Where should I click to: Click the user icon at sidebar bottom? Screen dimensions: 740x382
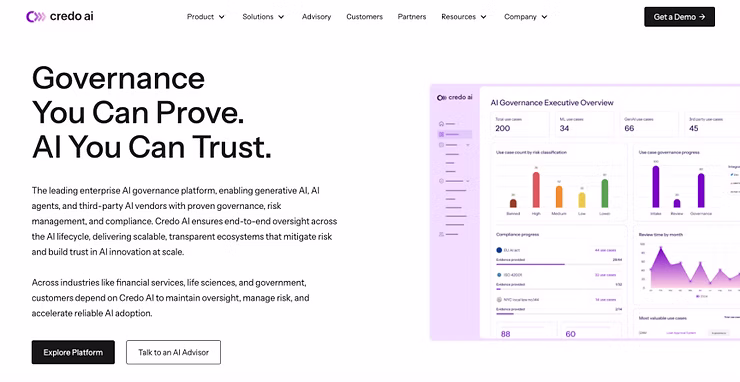pos(441,234)
